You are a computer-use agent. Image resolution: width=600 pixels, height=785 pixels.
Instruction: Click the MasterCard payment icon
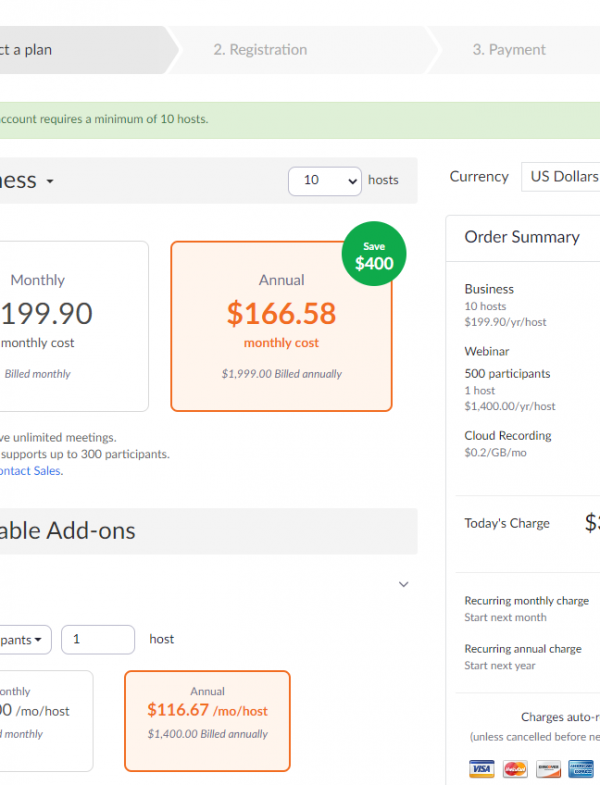pos(515,768)
